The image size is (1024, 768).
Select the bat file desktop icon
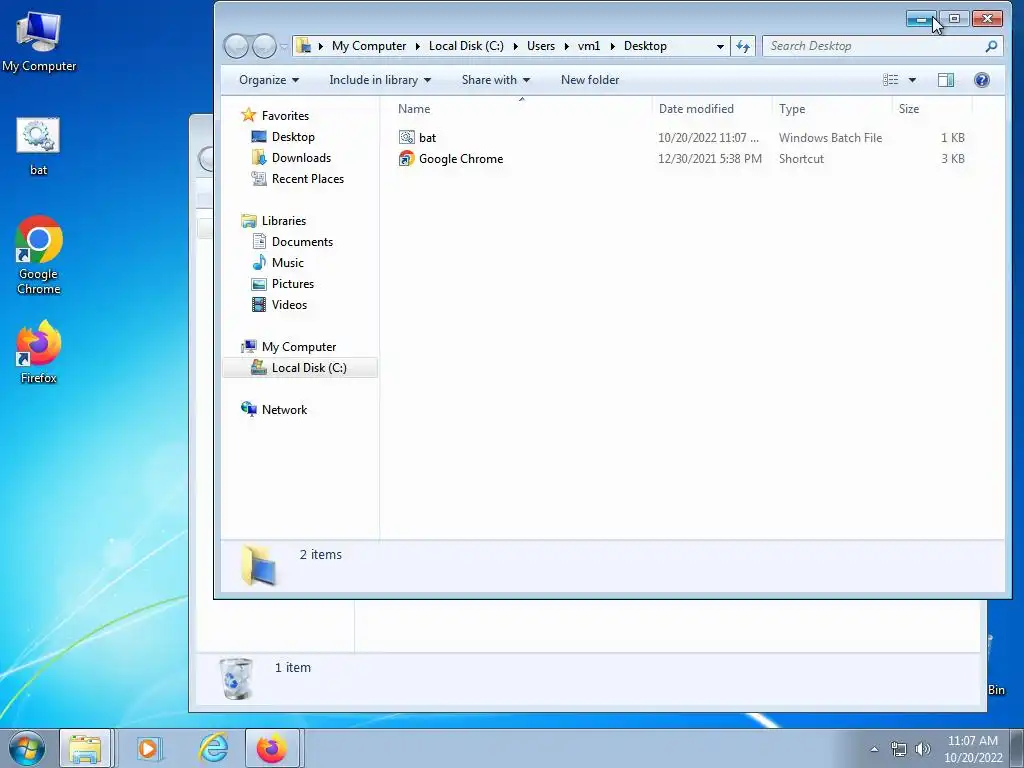click(38, 147)
